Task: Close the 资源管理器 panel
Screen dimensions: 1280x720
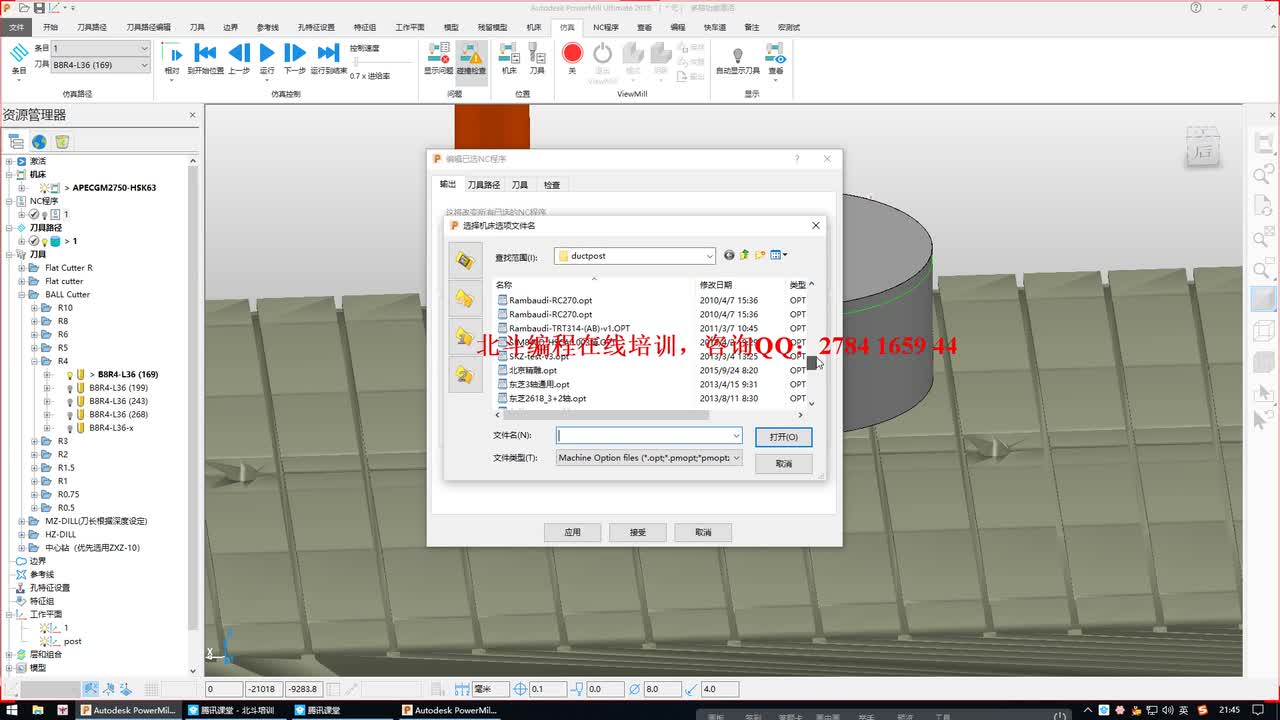Action: pos(193,115)
